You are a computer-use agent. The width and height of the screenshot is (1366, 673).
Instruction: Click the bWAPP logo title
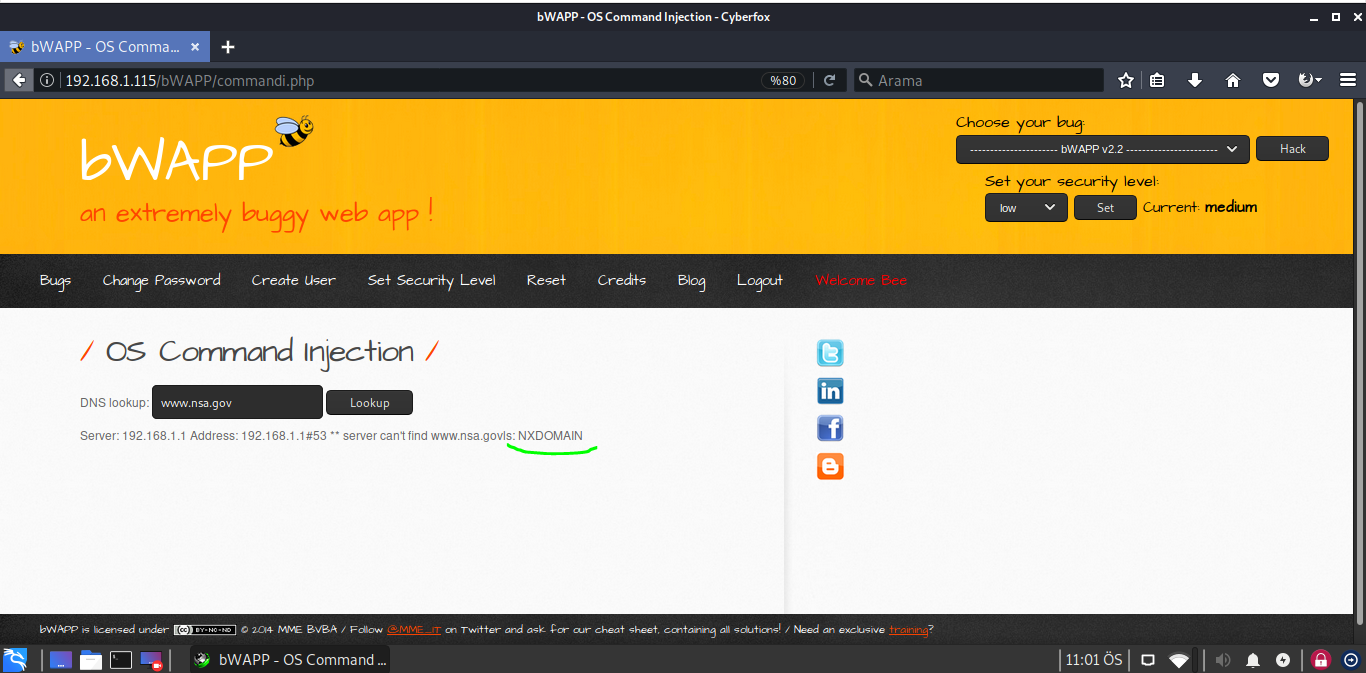coord(176,159)
